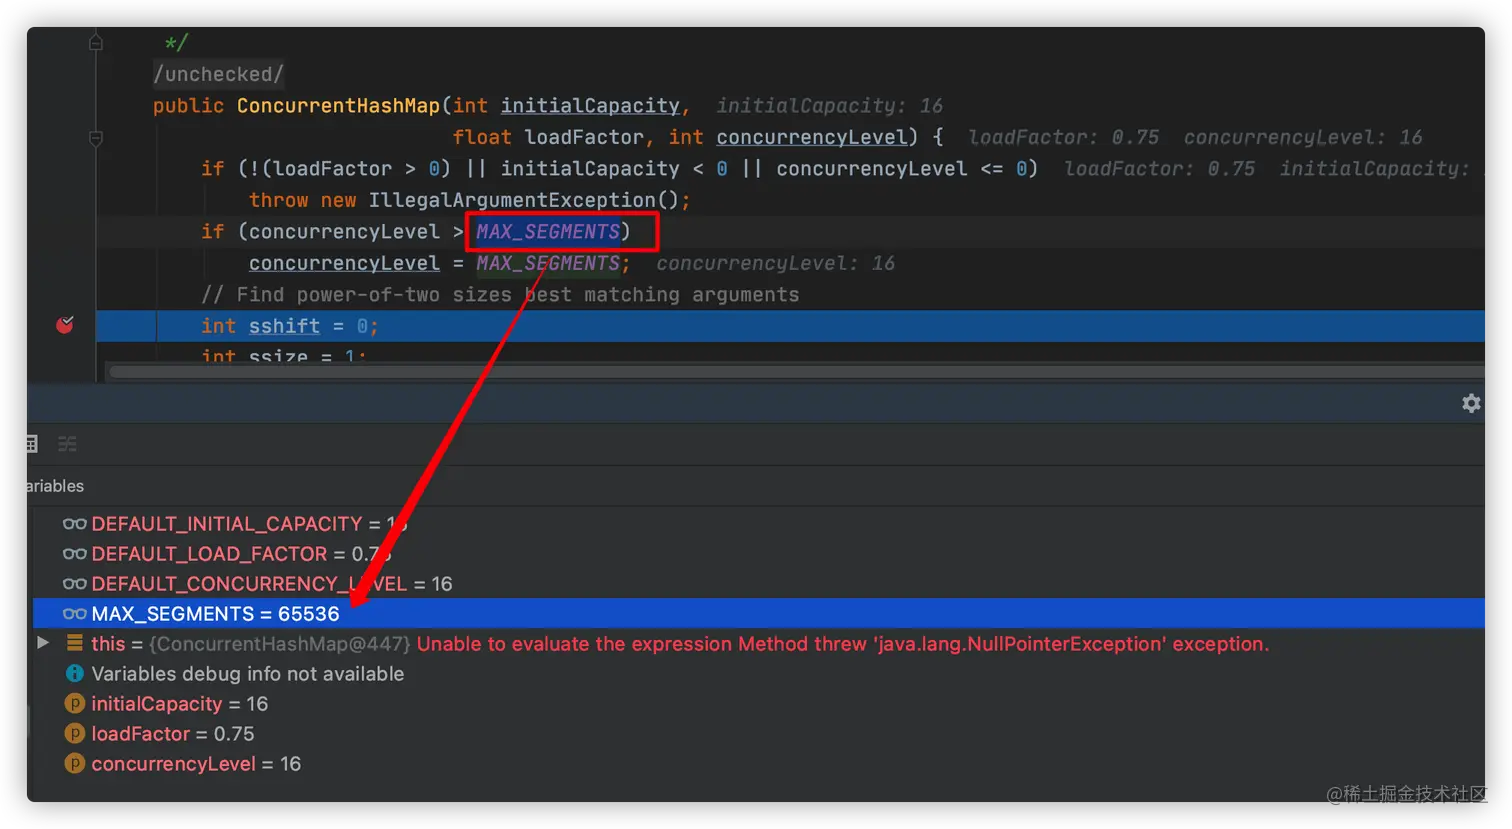Click the threads layout icon in debugger toolbar

pyautogui.click(x=67, y=444)
